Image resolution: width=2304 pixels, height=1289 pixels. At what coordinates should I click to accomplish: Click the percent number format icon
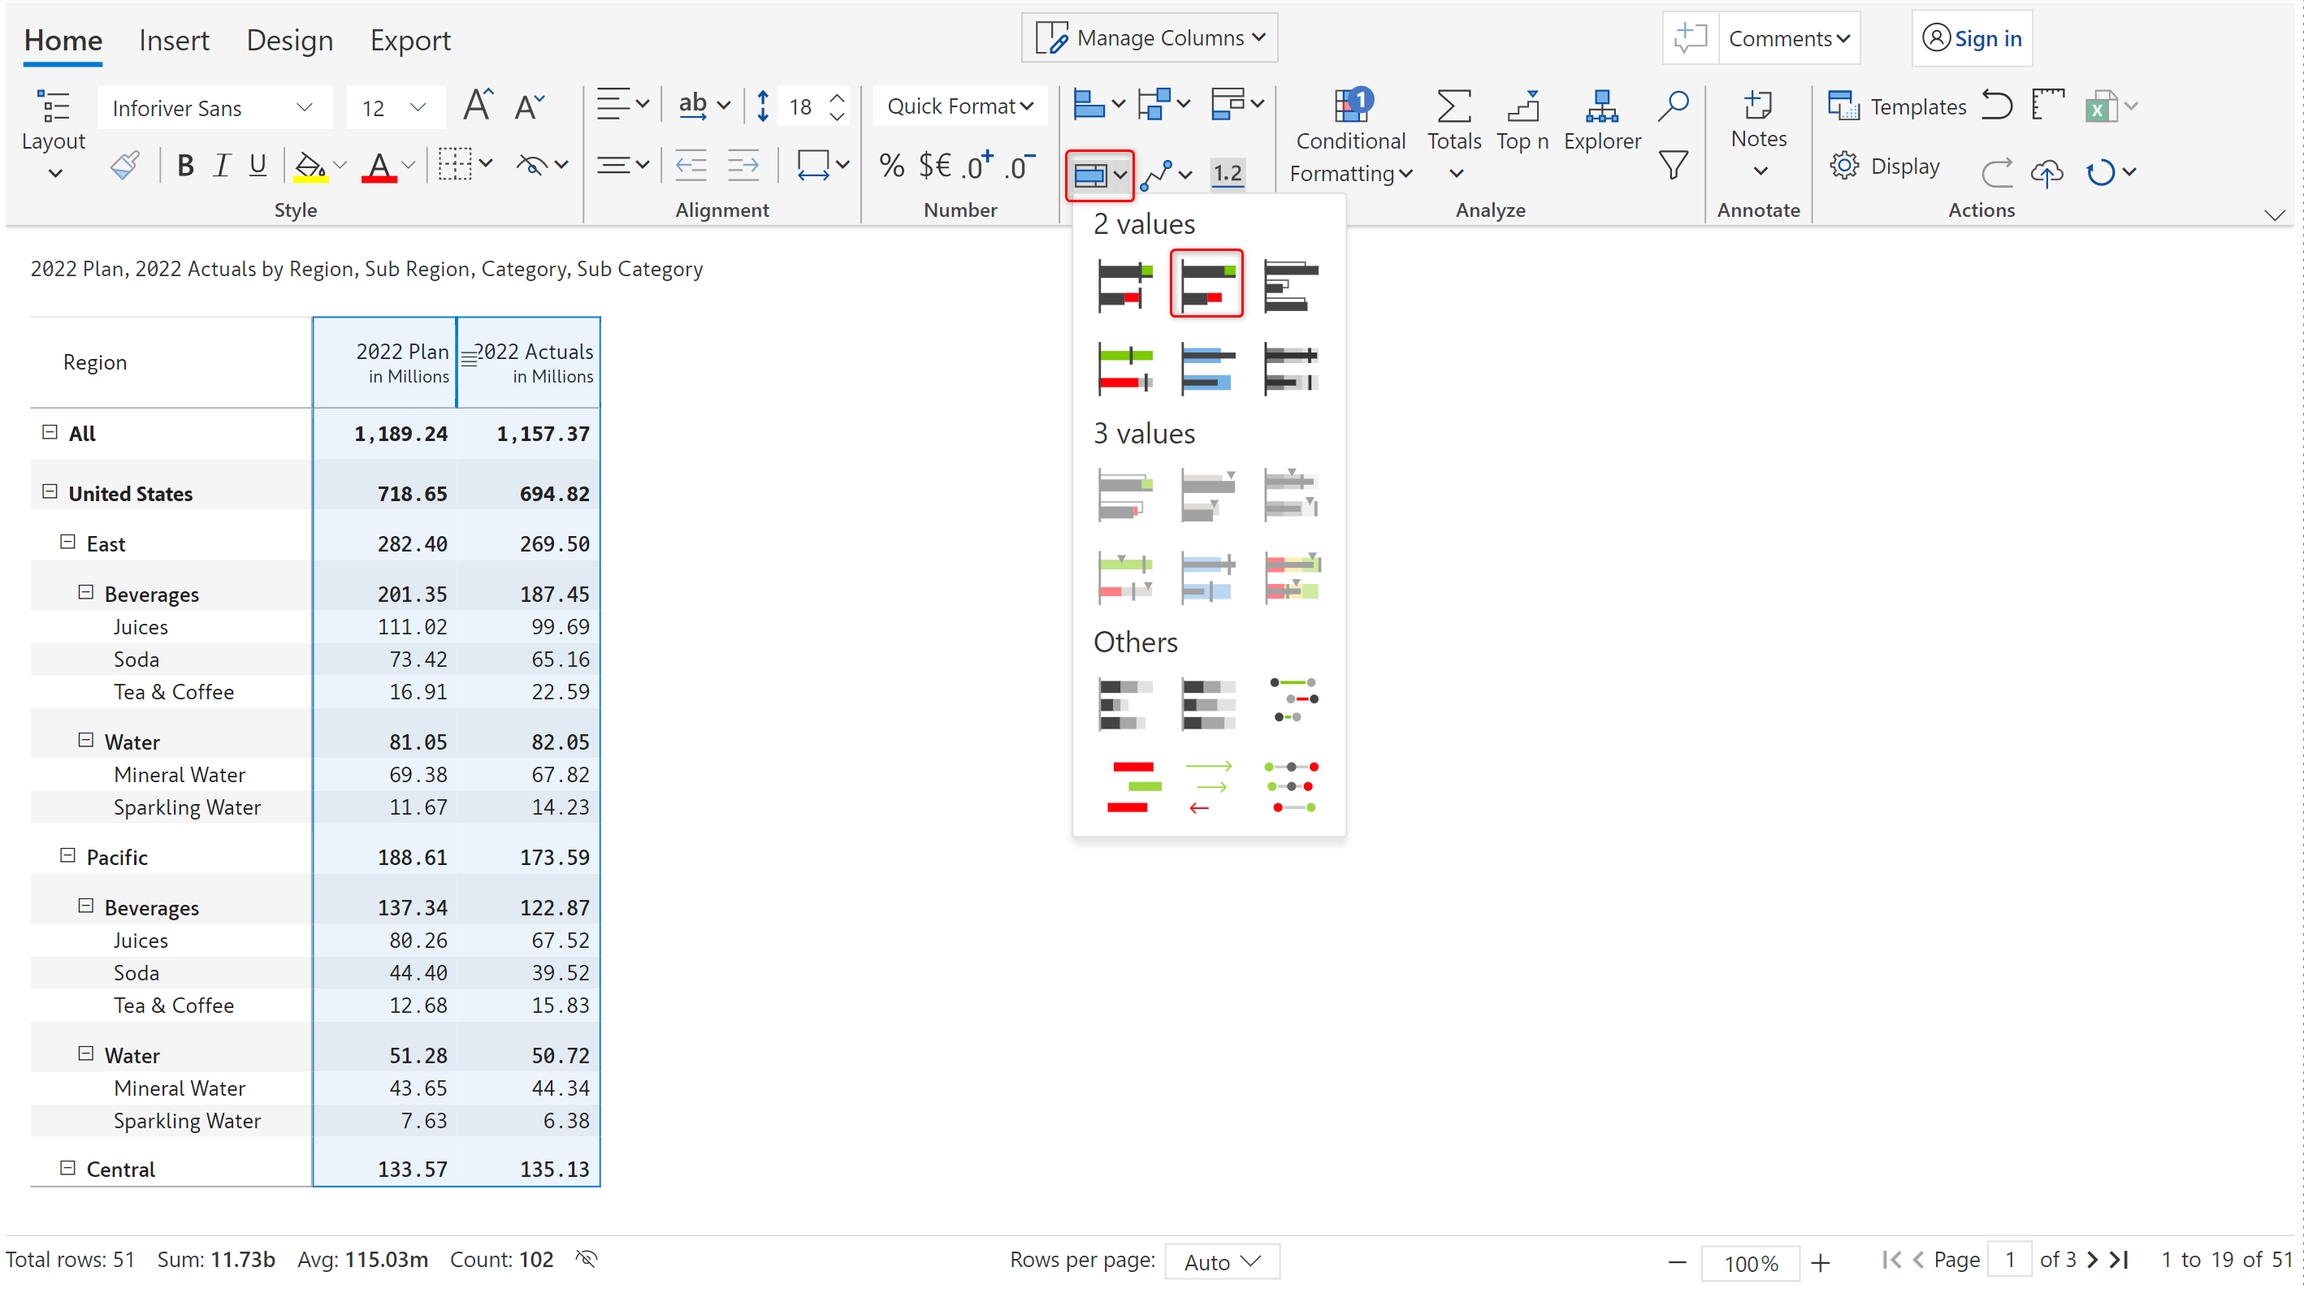[x=891, y=165]
